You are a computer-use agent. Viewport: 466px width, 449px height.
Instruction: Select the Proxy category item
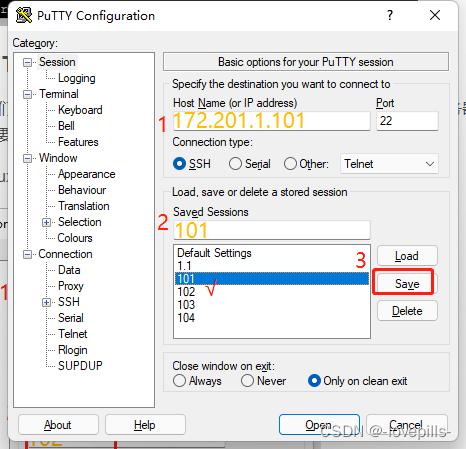click(x=71, y=286)
